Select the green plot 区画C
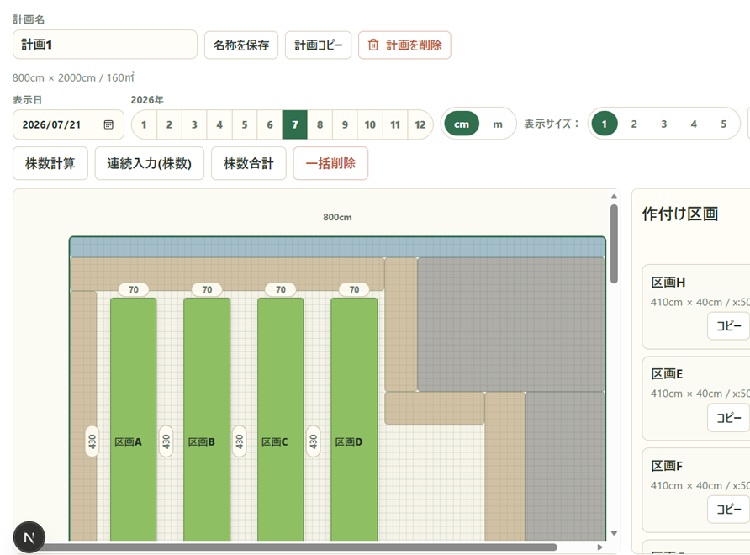750x555 pixels. click(x=280, y=420)
